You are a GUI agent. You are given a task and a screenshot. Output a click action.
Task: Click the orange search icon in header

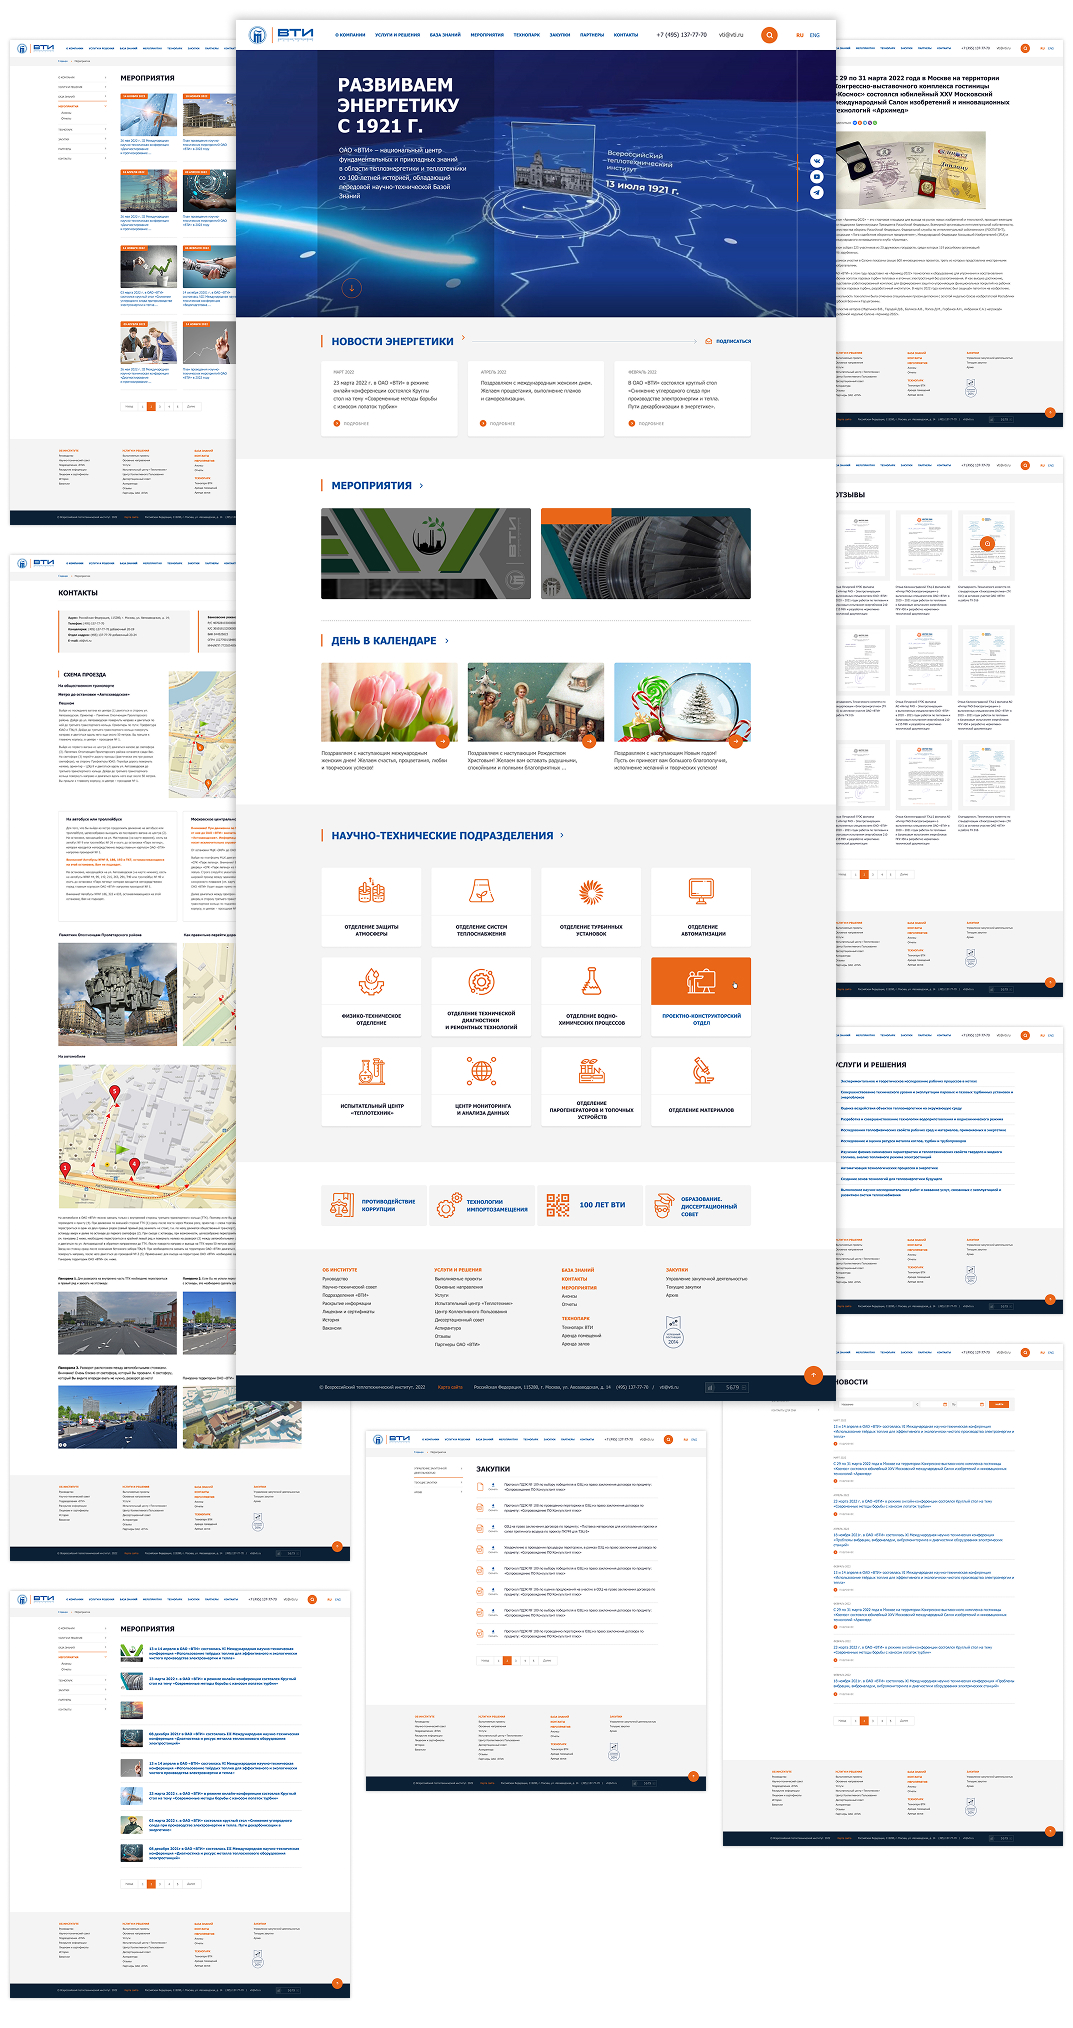(x=769, y=35)
